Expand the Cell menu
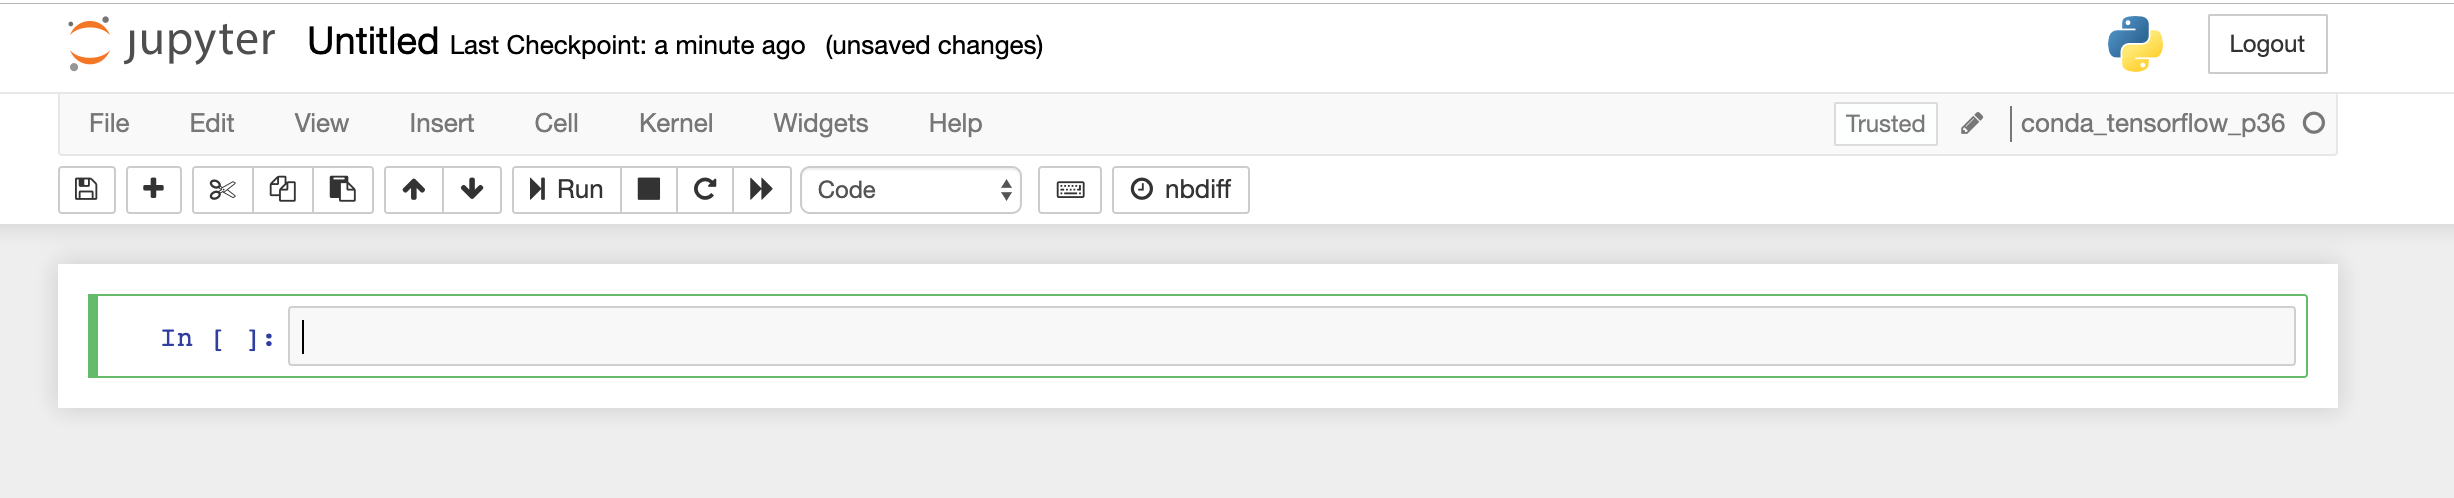 point(556,124)
